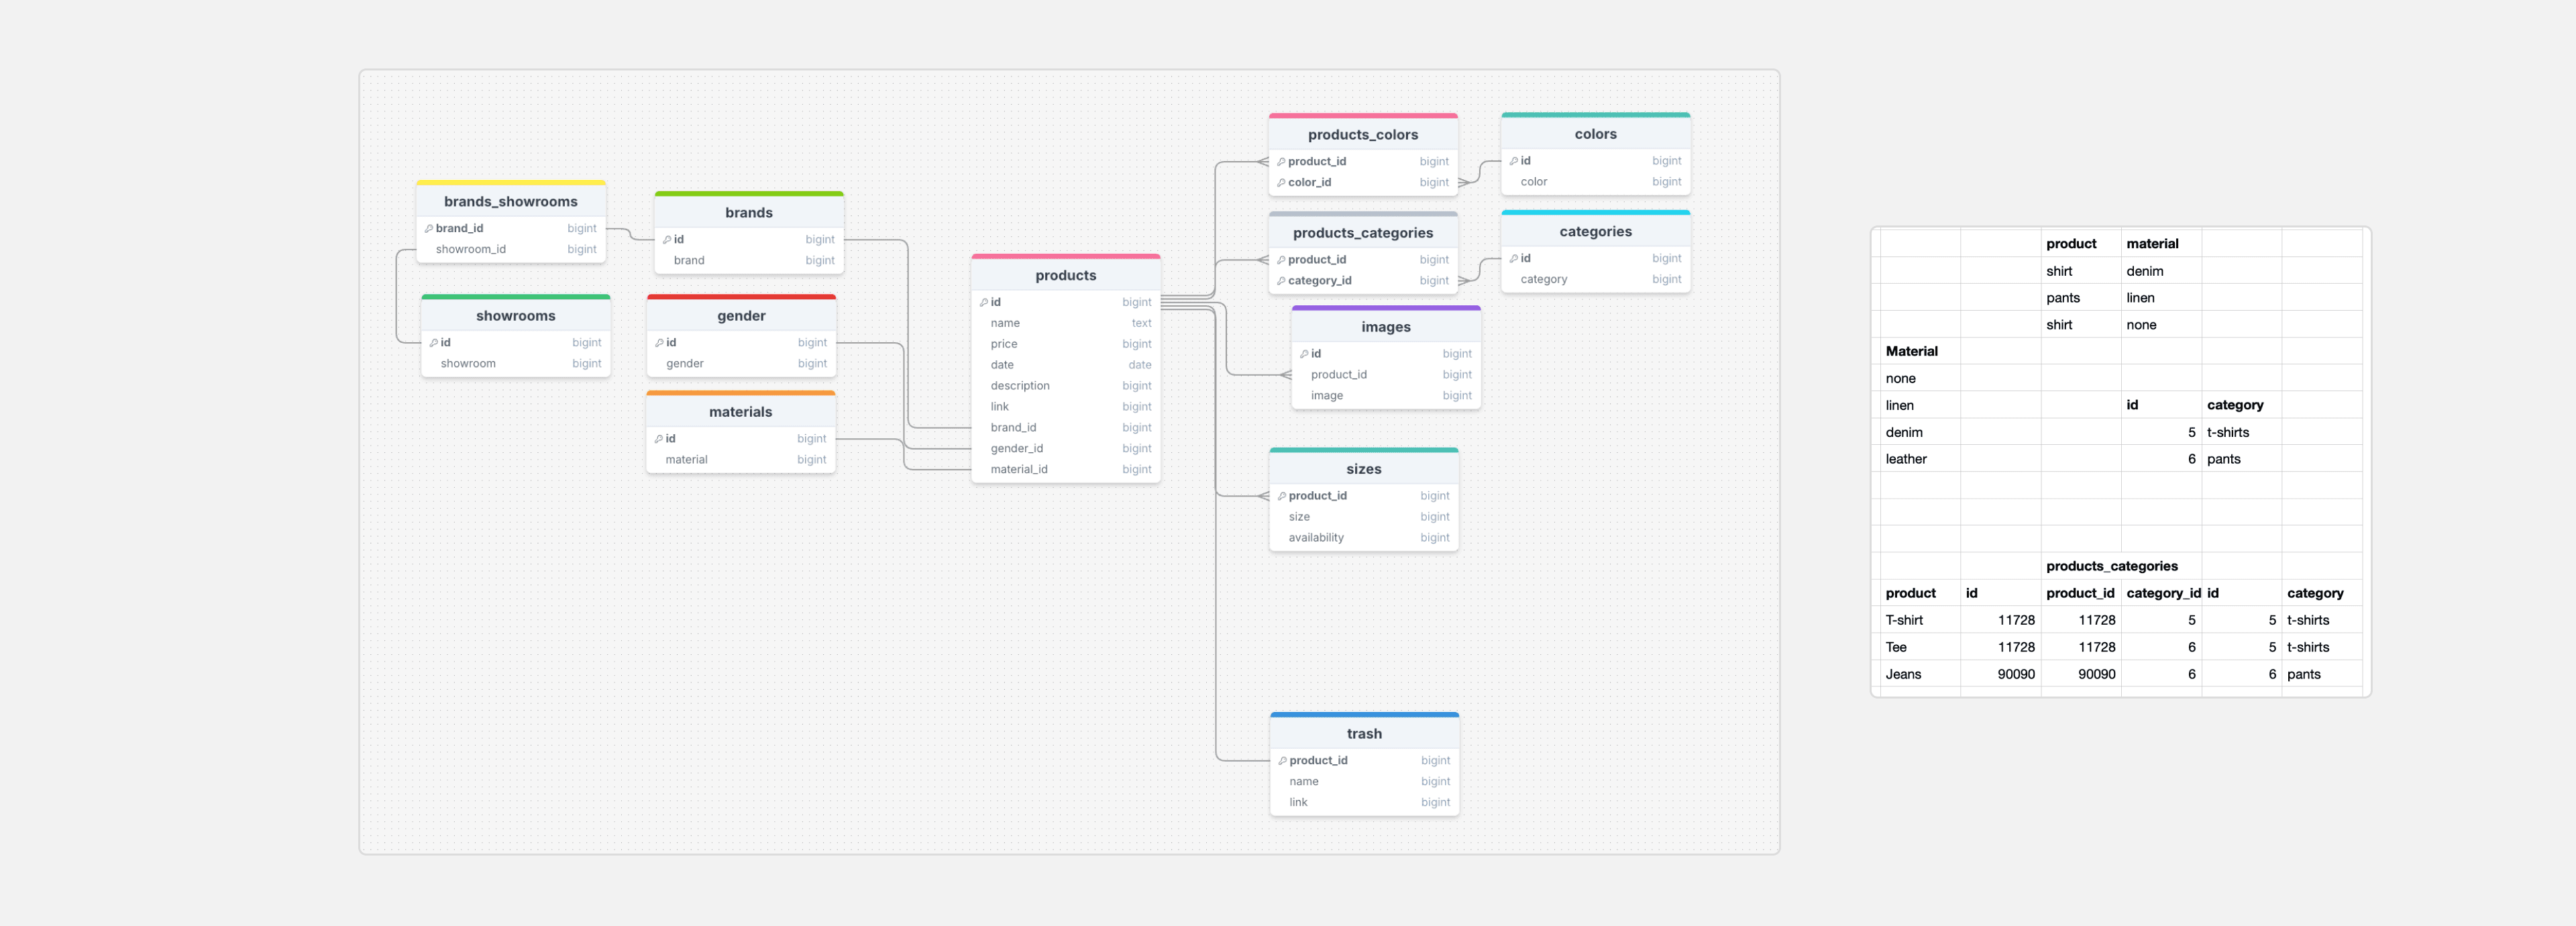Click the link field in trash table
The image size is (2576, 926).
(x=1365, y=803)
